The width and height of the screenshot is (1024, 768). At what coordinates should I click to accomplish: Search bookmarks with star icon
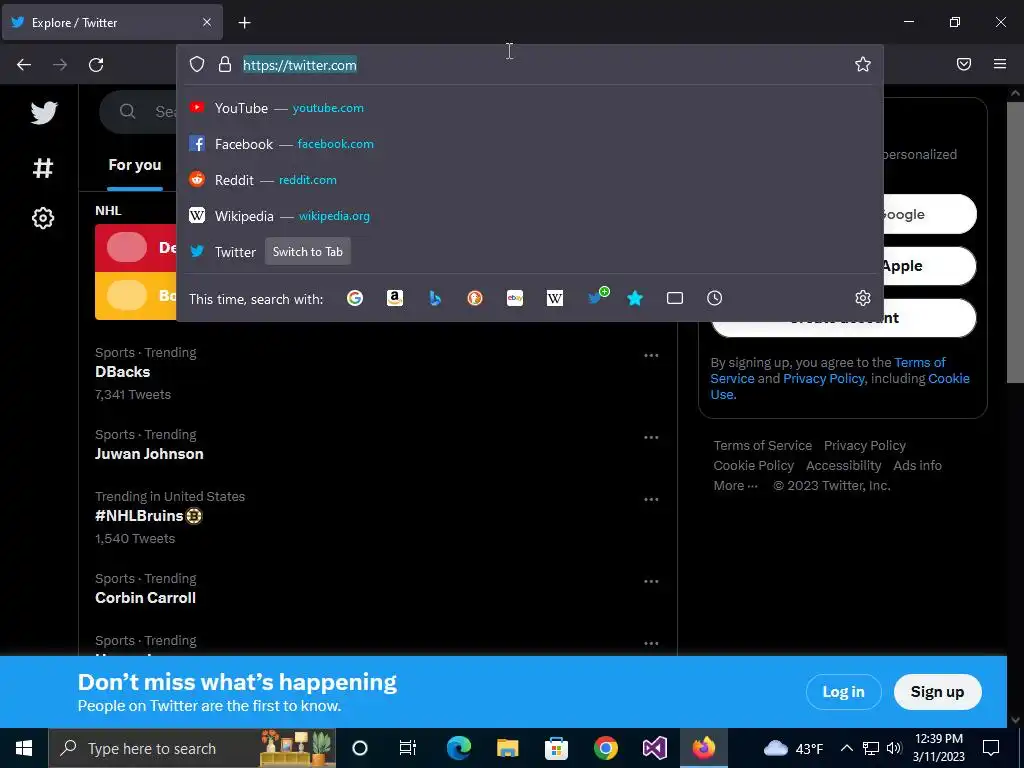[635, 298]
